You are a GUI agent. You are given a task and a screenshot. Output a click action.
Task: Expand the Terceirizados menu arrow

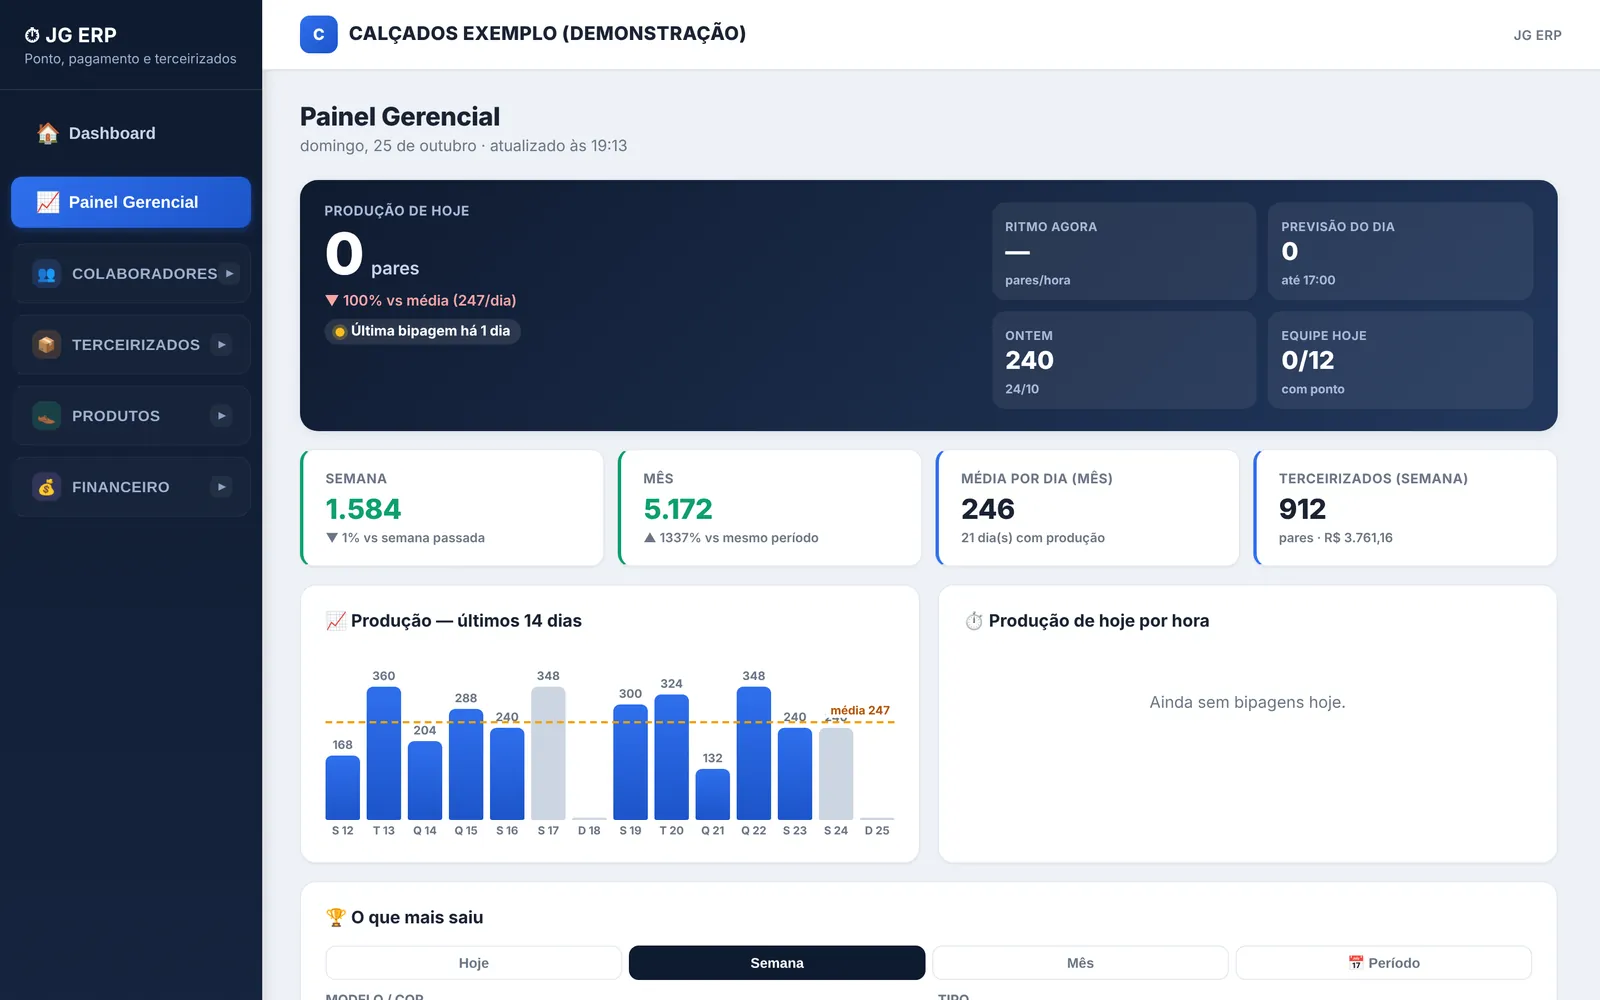[x=221, y=345]
